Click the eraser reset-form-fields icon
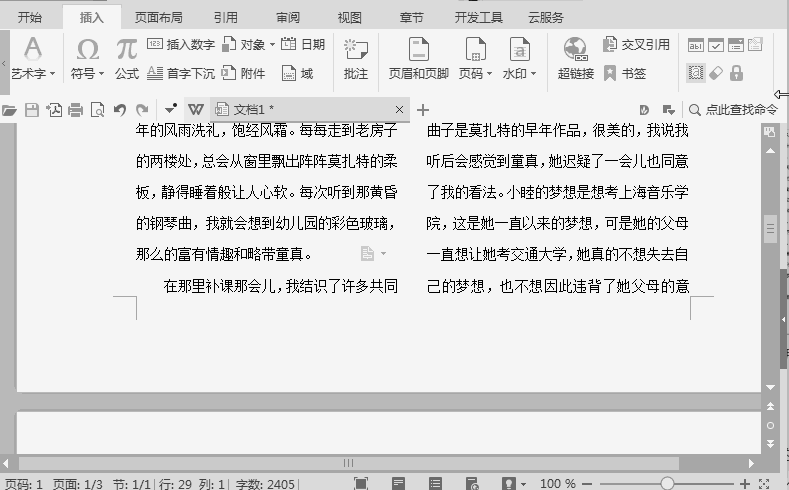The width and height of the screenshot is (789, 490). pyautogui.click(x=716, y=73)
